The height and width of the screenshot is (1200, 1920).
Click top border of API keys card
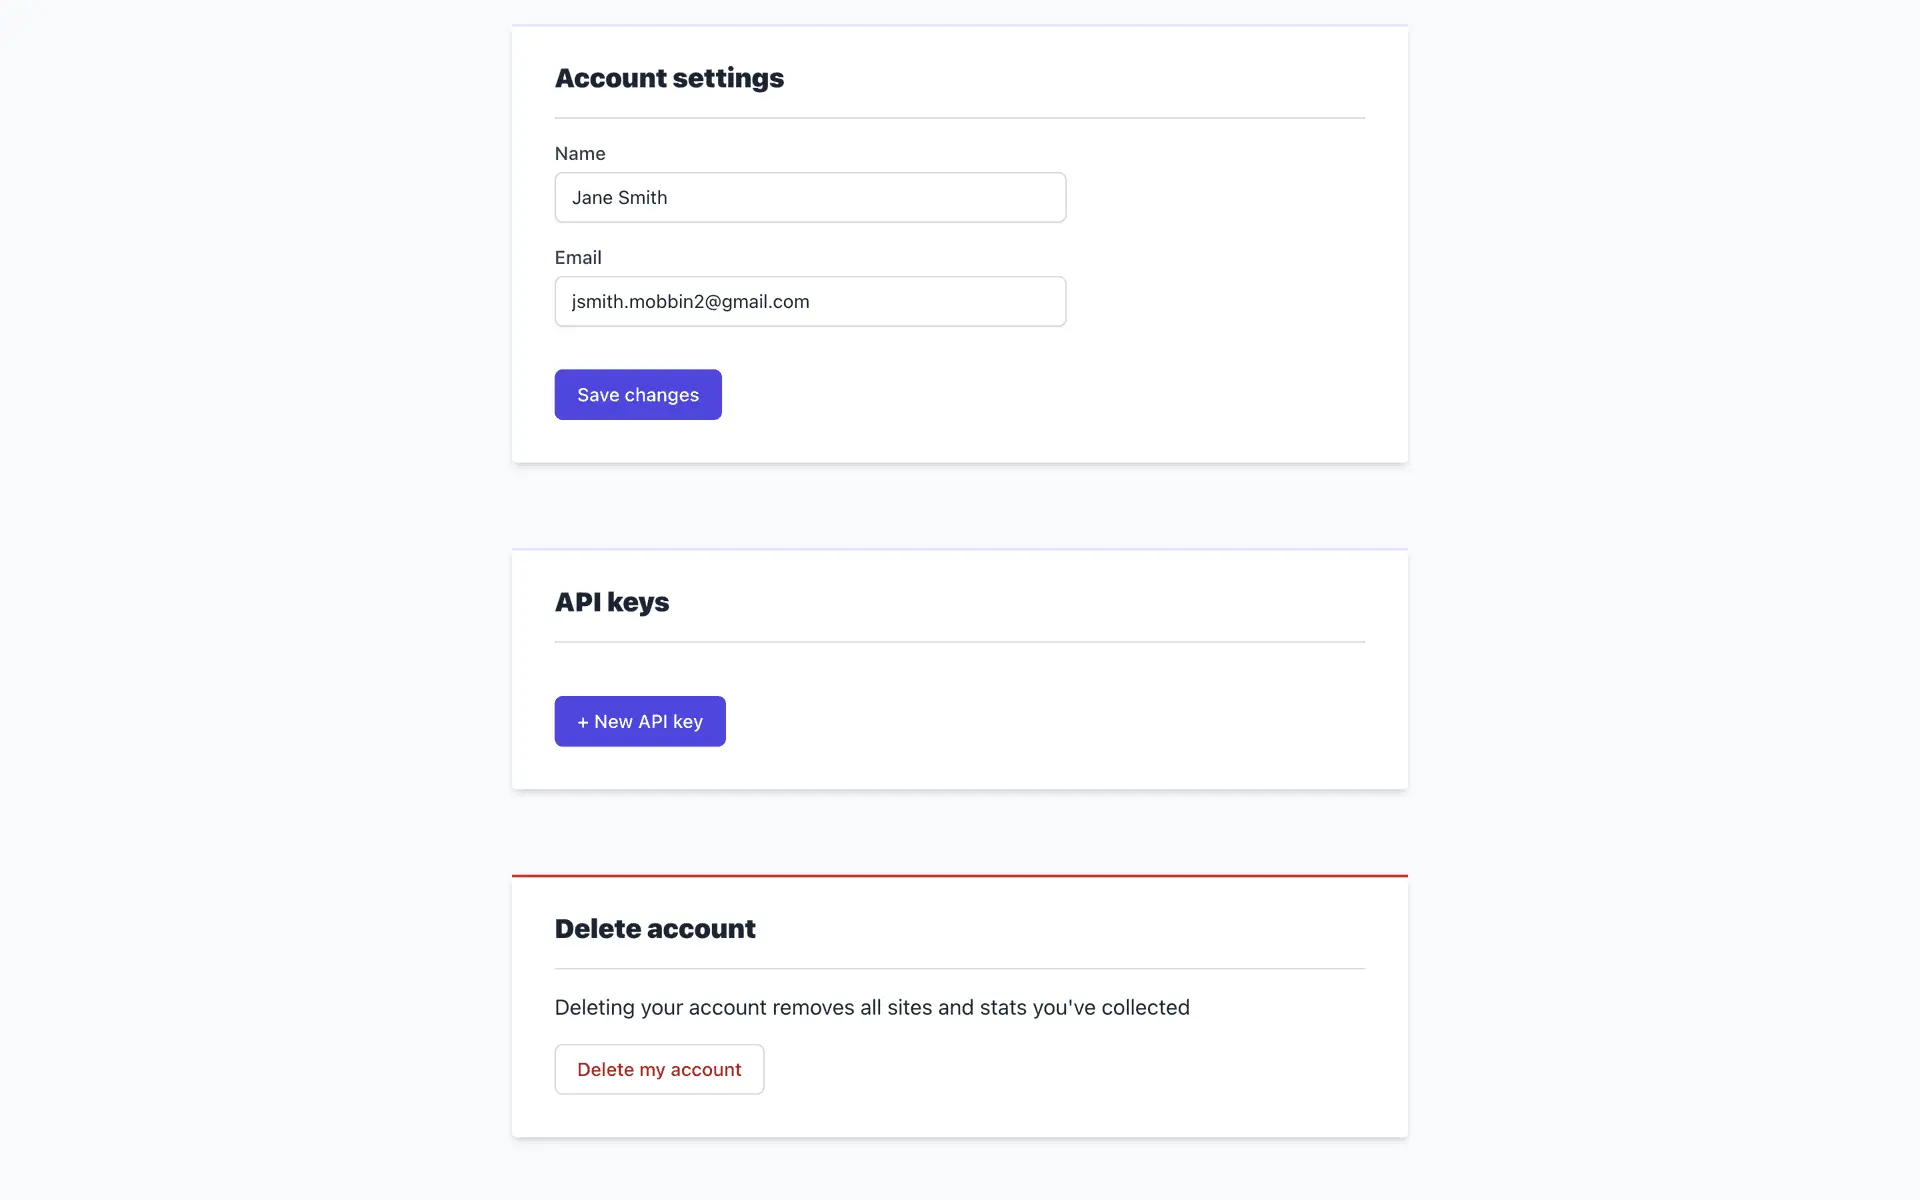click(x=960, y=550)
